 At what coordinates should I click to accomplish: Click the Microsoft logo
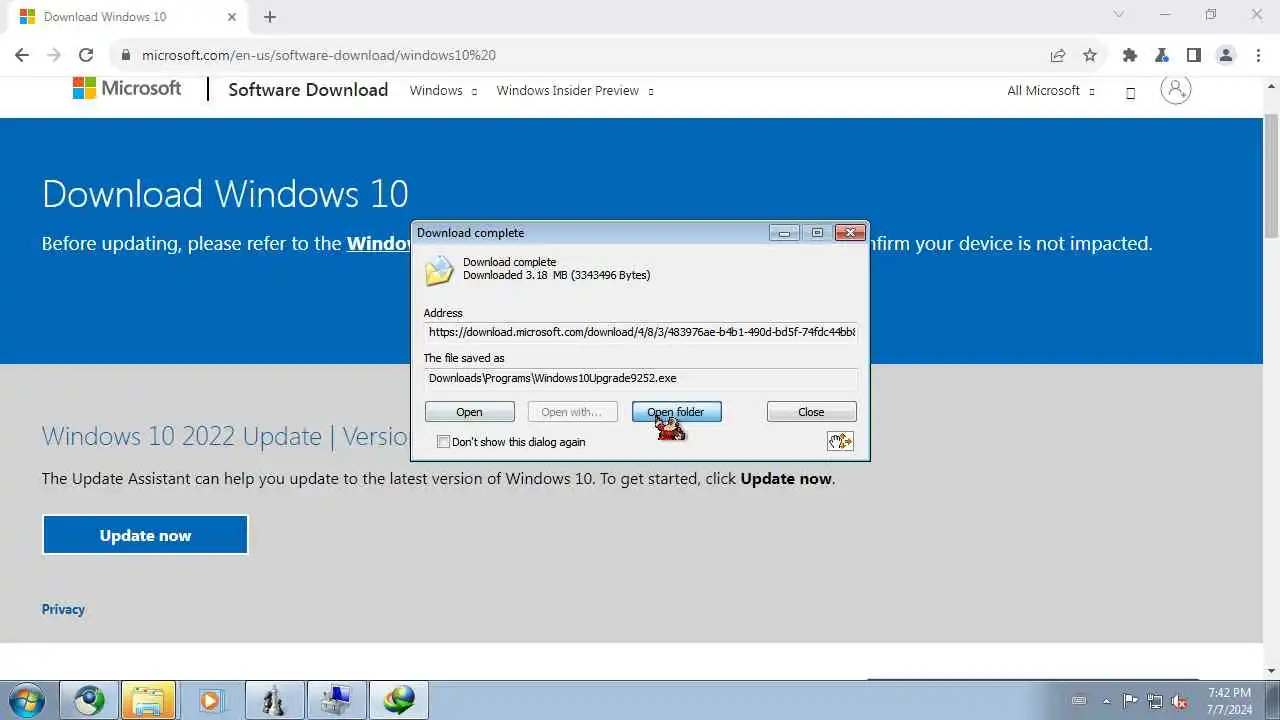coord(127,88)
